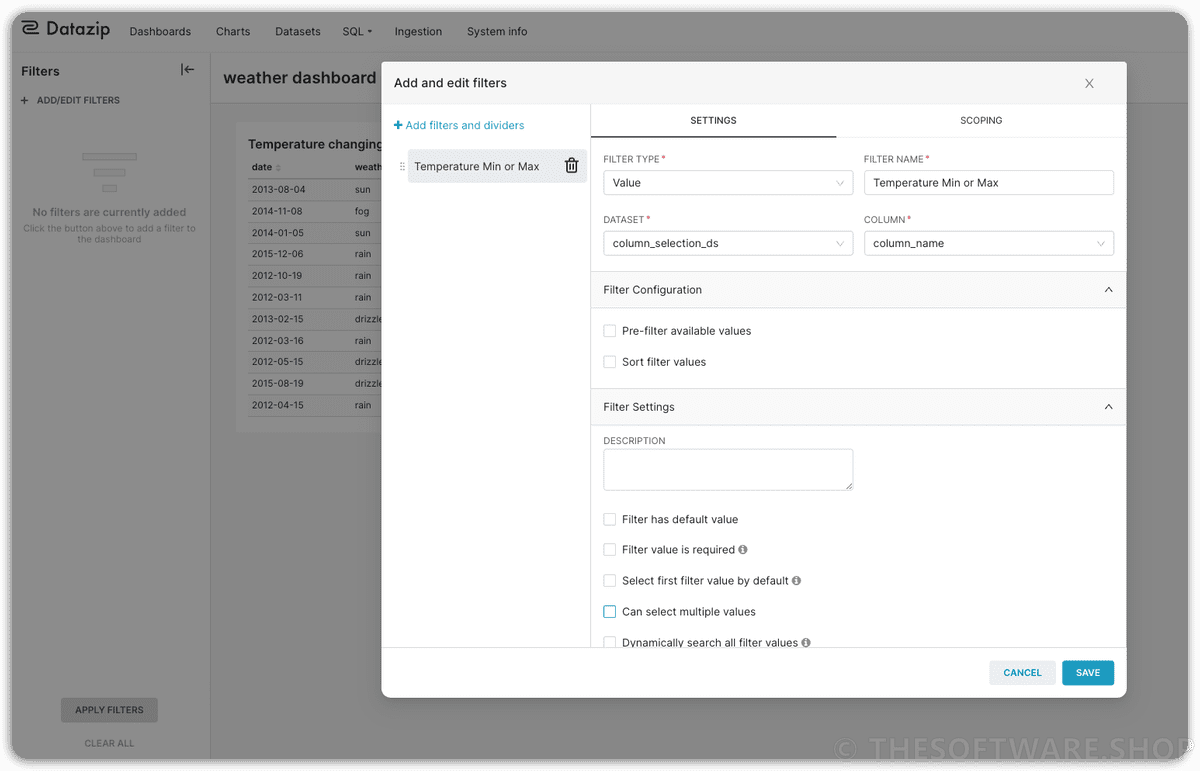The height and width of the screenshot is (771, 1200).
Task: Check Select first filter value by default
Action: click(x=610, y=581)
